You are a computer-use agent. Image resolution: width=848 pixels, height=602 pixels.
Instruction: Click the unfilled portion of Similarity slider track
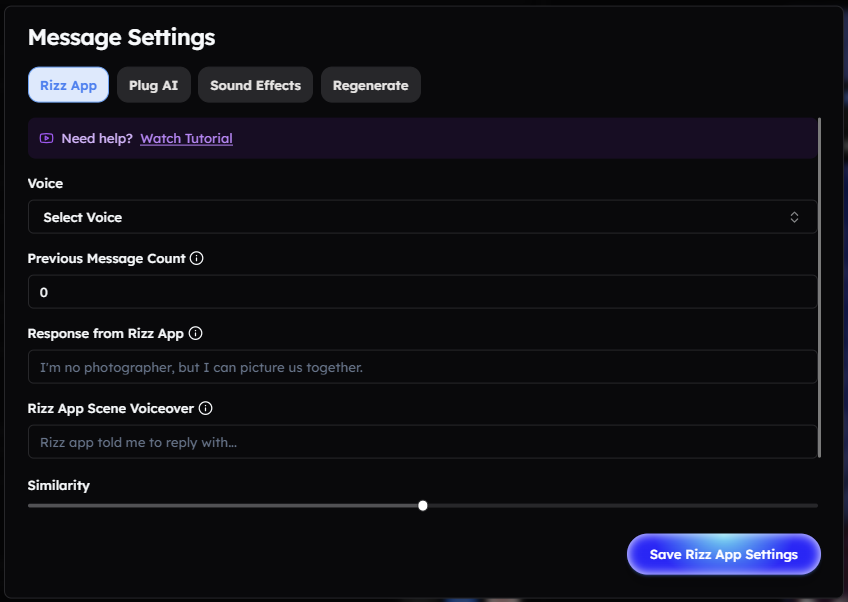point(622,506)
